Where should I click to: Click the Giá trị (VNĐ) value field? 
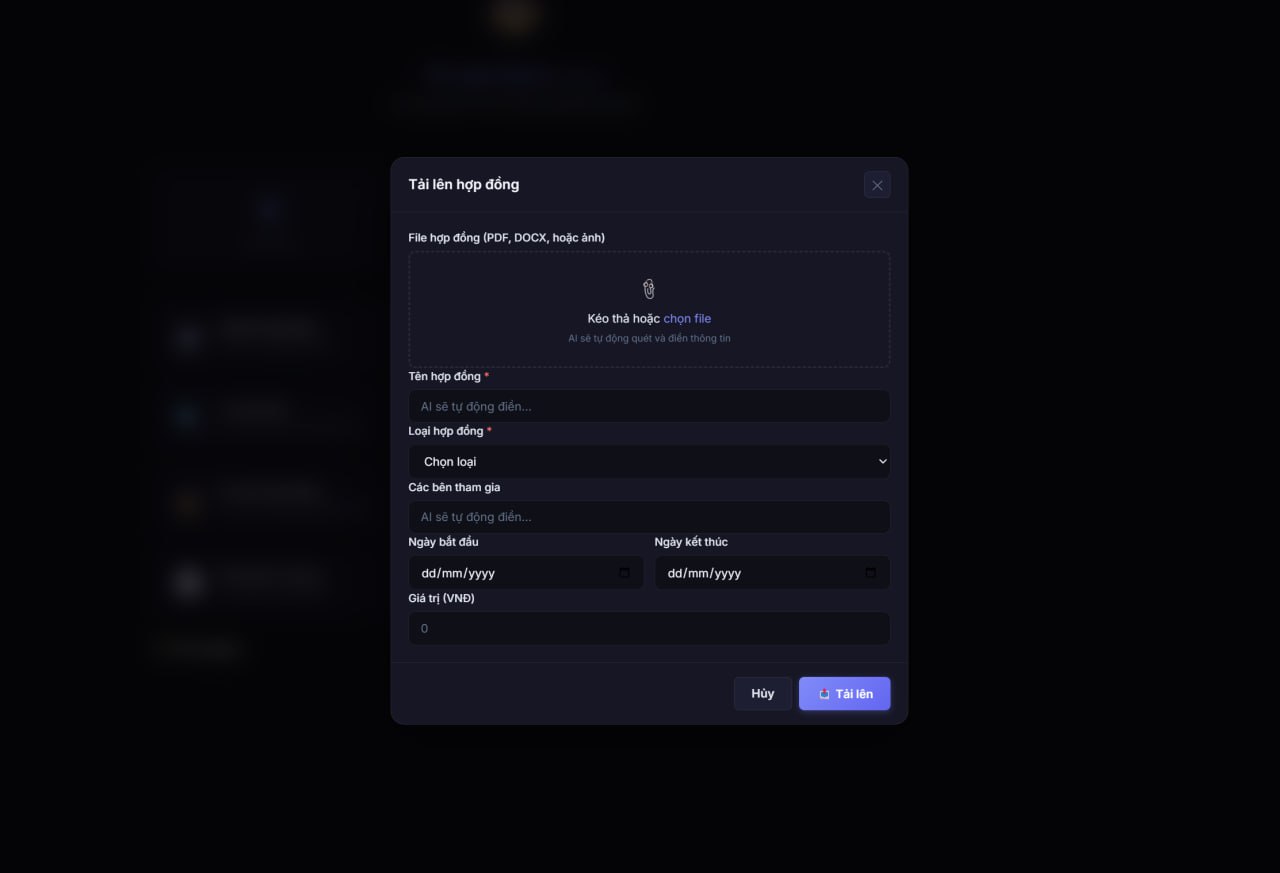[648, 628]
